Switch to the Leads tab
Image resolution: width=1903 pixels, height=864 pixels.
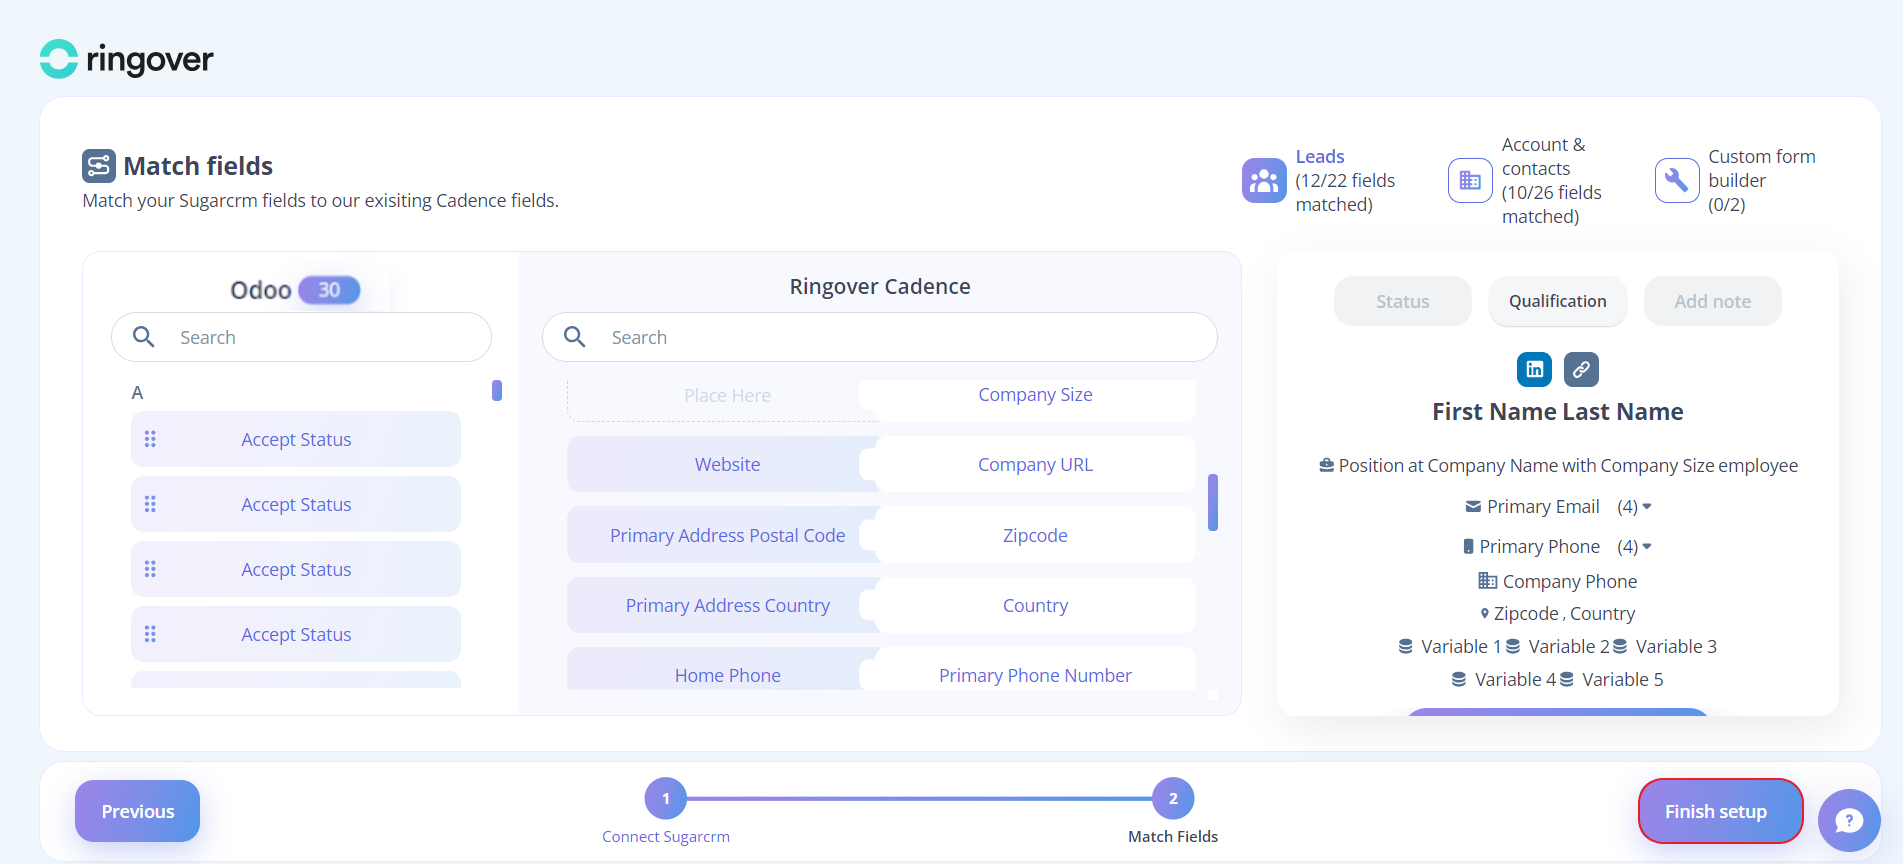coord(1319,181)
